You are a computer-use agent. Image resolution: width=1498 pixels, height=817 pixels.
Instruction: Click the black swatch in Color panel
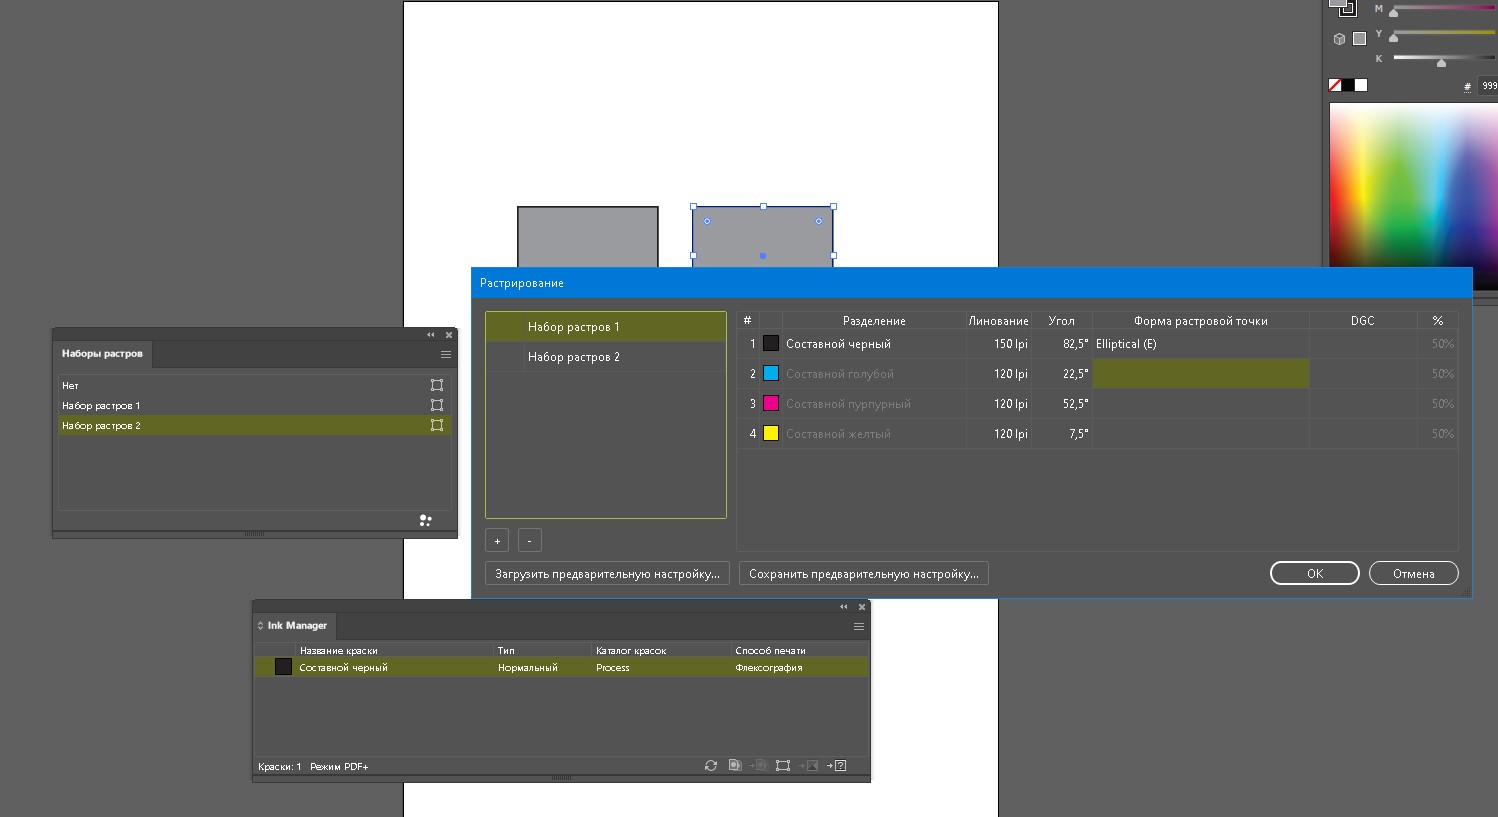pyautogui.click(x=1348, y=85)
